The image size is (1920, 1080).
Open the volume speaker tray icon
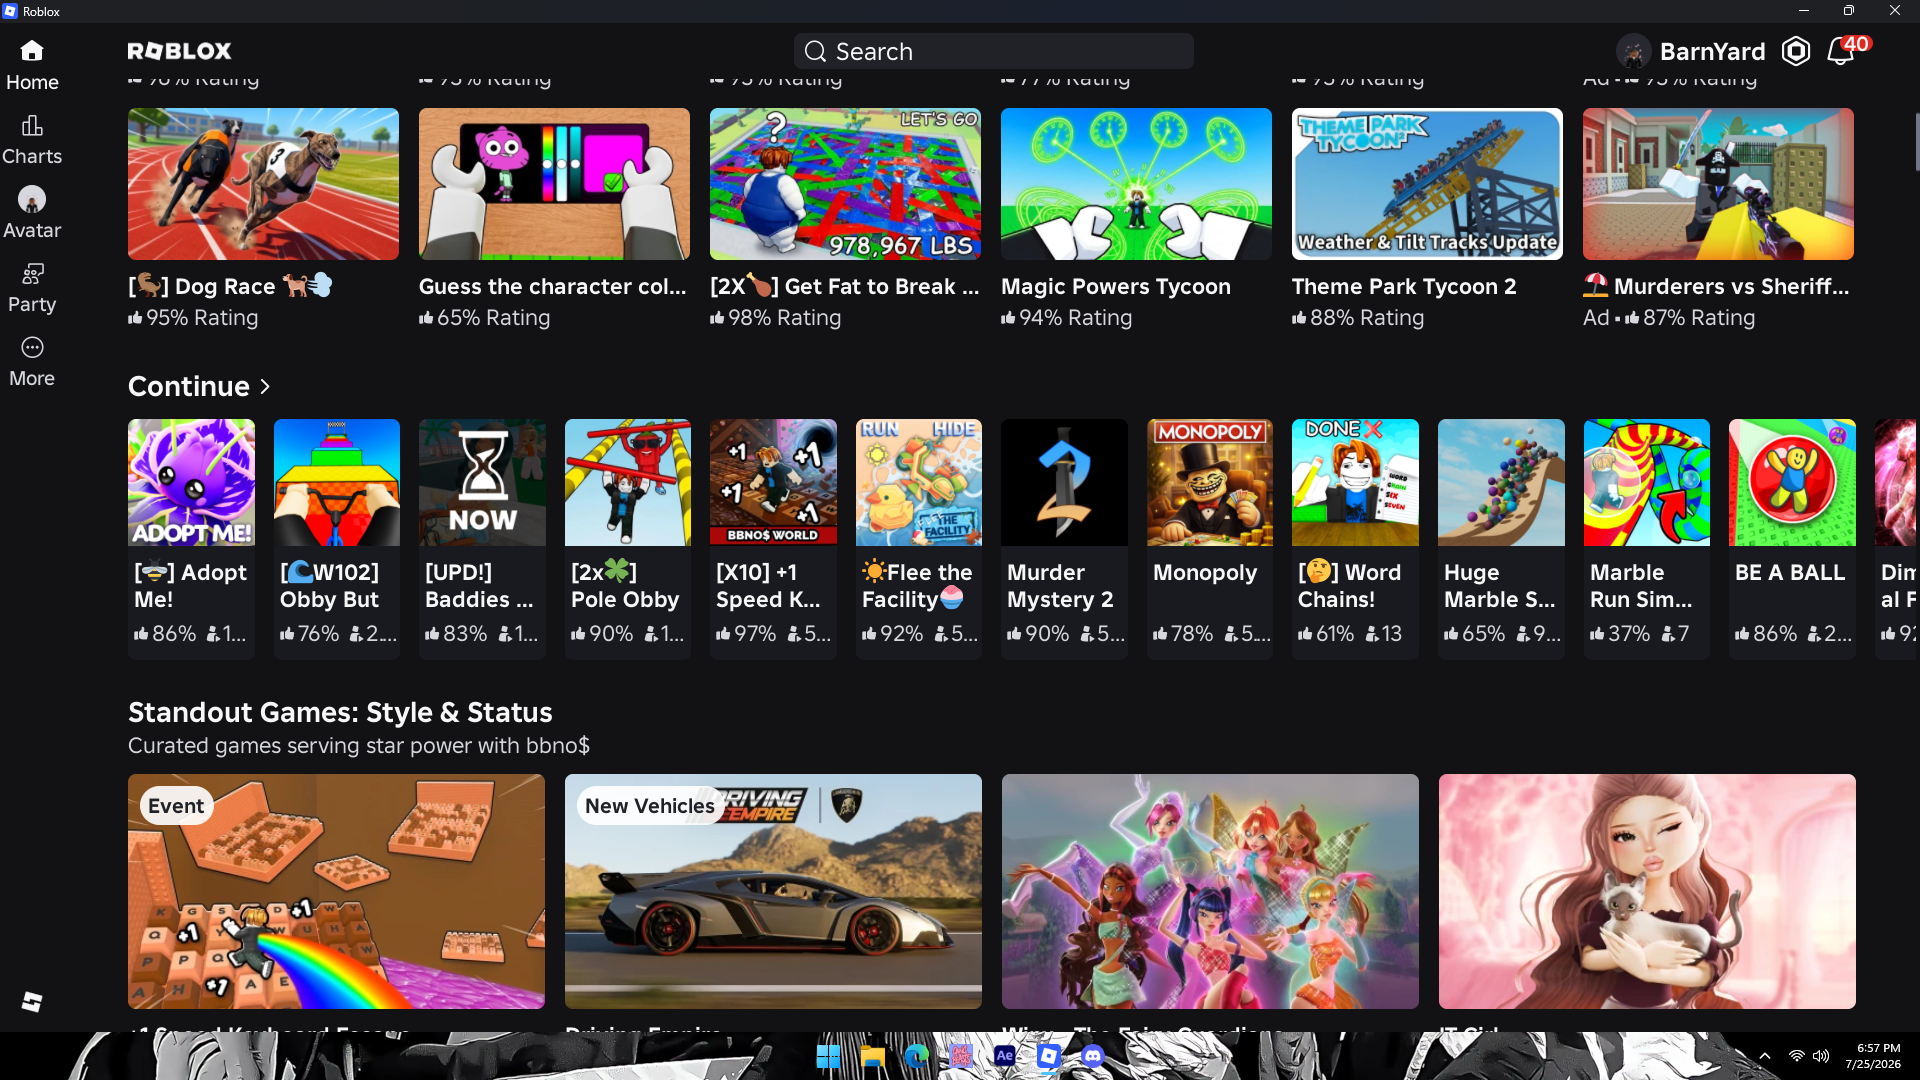click(x=1821, y=1056)
